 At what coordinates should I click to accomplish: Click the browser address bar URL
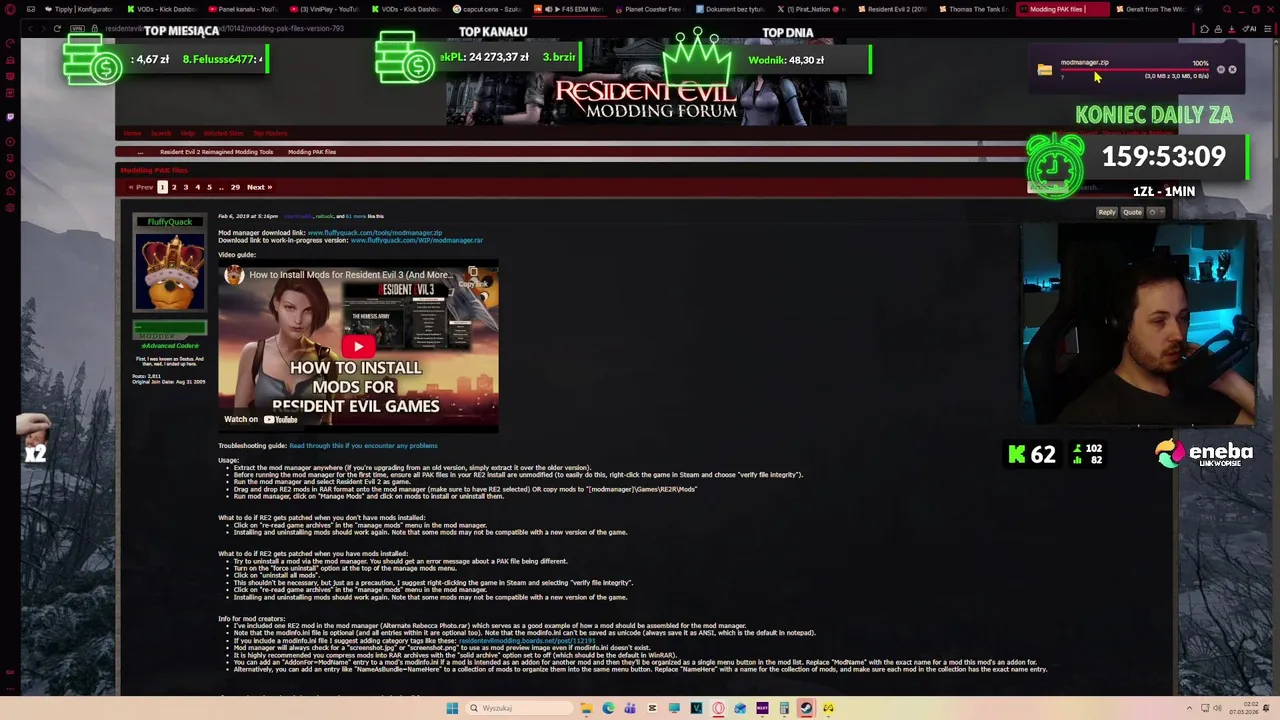pyautogui.click(x=225, y=29)
